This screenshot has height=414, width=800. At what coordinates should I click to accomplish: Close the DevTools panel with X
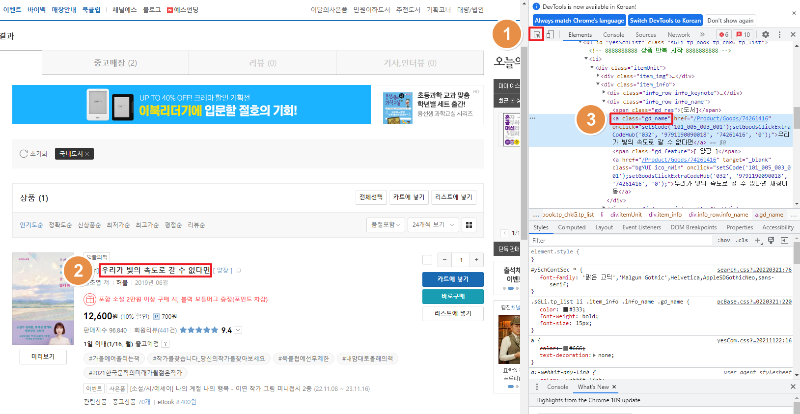pos(792,34)
